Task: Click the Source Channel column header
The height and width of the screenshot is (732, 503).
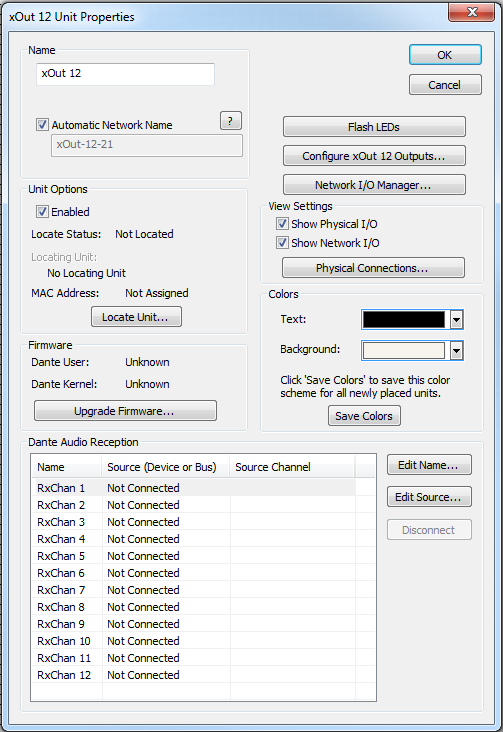Action: pos(292,467)
